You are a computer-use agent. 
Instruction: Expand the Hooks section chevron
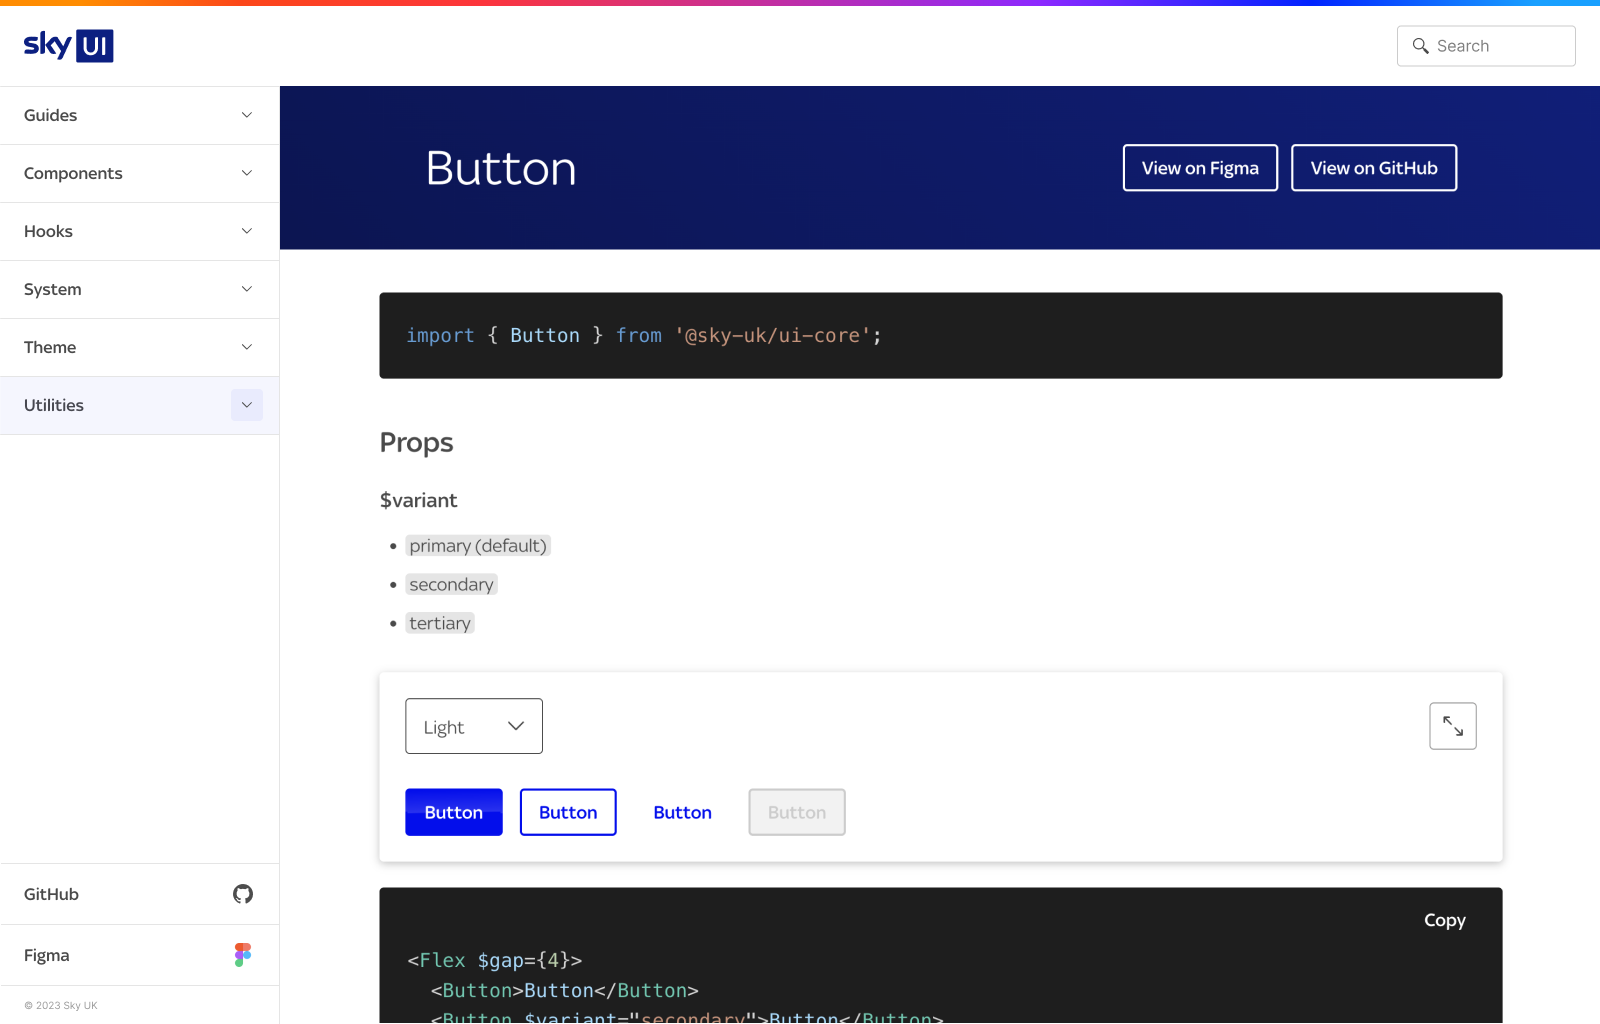247,231
